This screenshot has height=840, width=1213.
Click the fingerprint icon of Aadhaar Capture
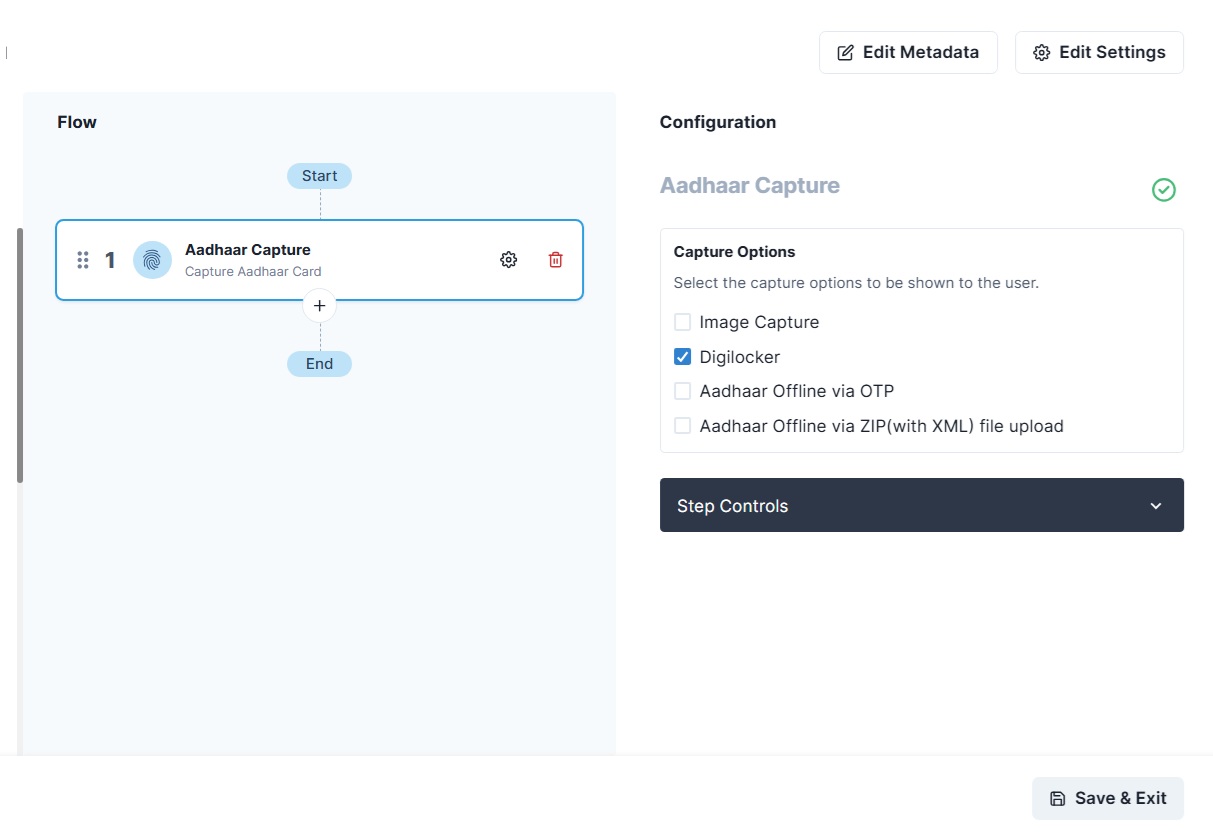152,260
